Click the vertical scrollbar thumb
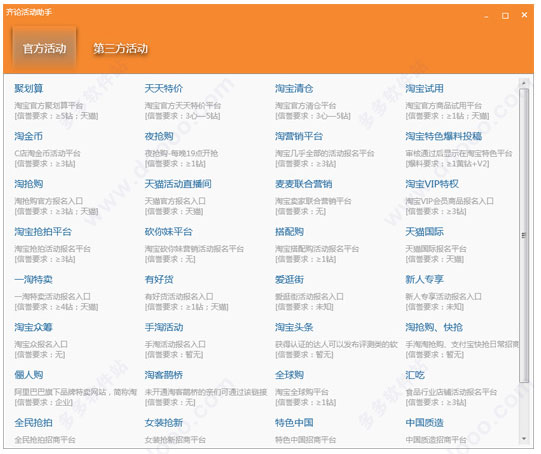 (524, 235)
